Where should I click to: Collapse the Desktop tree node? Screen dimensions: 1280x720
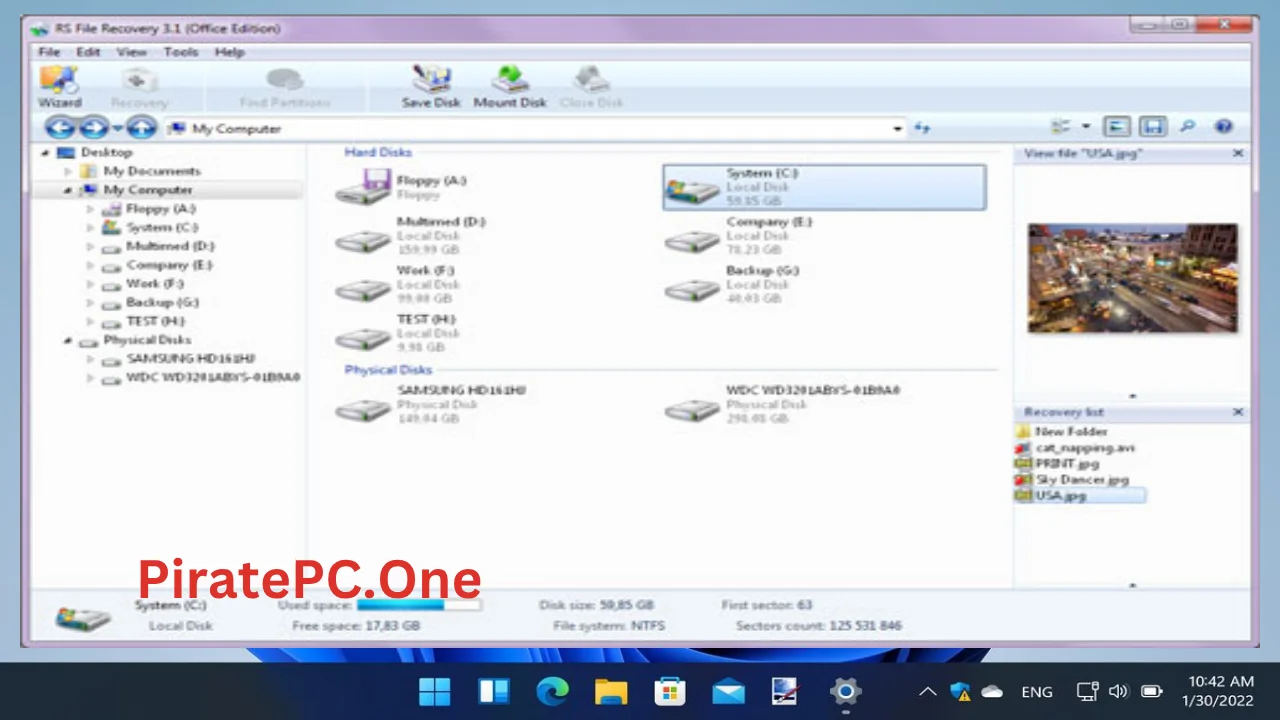45,153
